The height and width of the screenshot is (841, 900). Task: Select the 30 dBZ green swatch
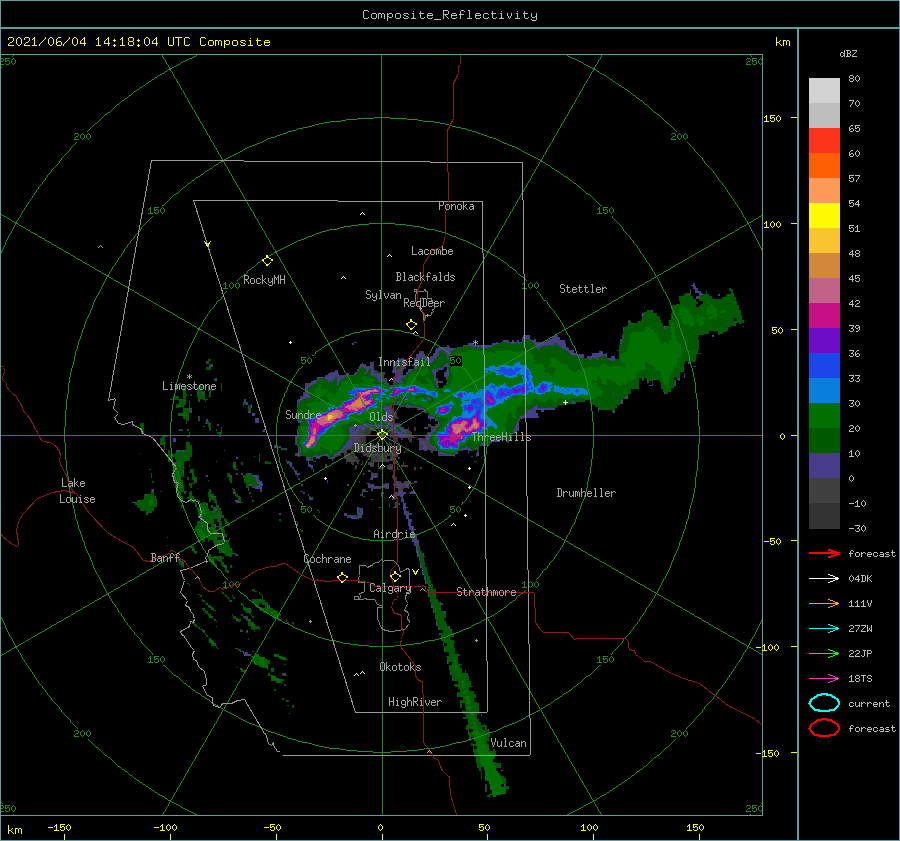[x=824, y=415]
